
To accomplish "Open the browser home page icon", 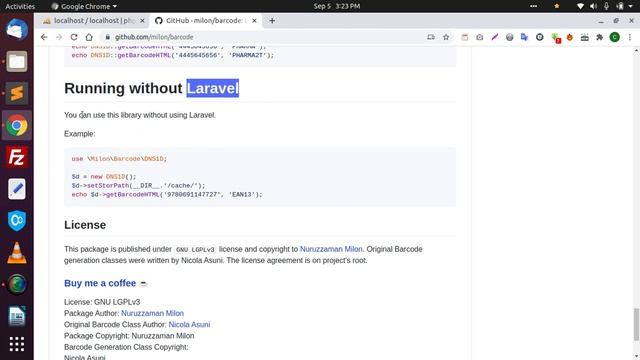I will pyautogui.click(x=89, y=37).
